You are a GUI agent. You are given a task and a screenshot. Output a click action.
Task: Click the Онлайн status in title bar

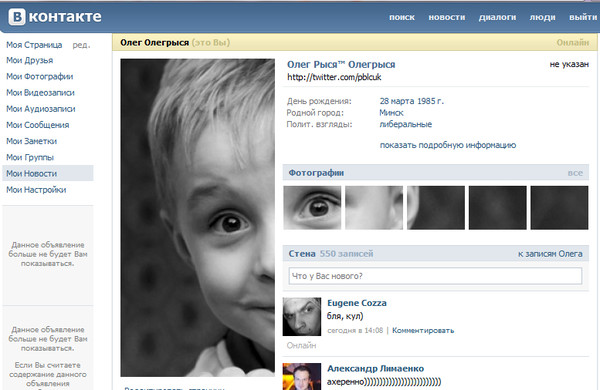(x=572, y=42)
